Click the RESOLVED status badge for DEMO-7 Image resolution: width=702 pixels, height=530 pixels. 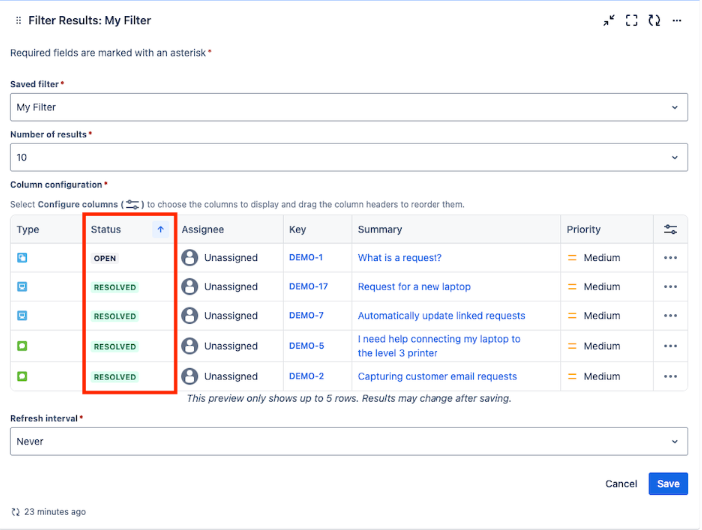point(115,316)
